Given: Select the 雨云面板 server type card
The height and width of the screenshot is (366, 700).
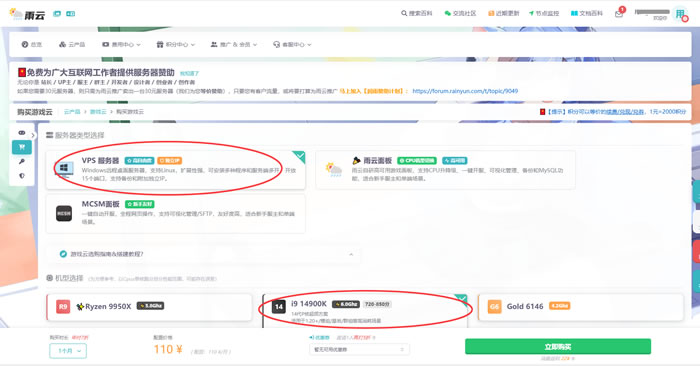Looking at the screenshot, I should [446, 170].
